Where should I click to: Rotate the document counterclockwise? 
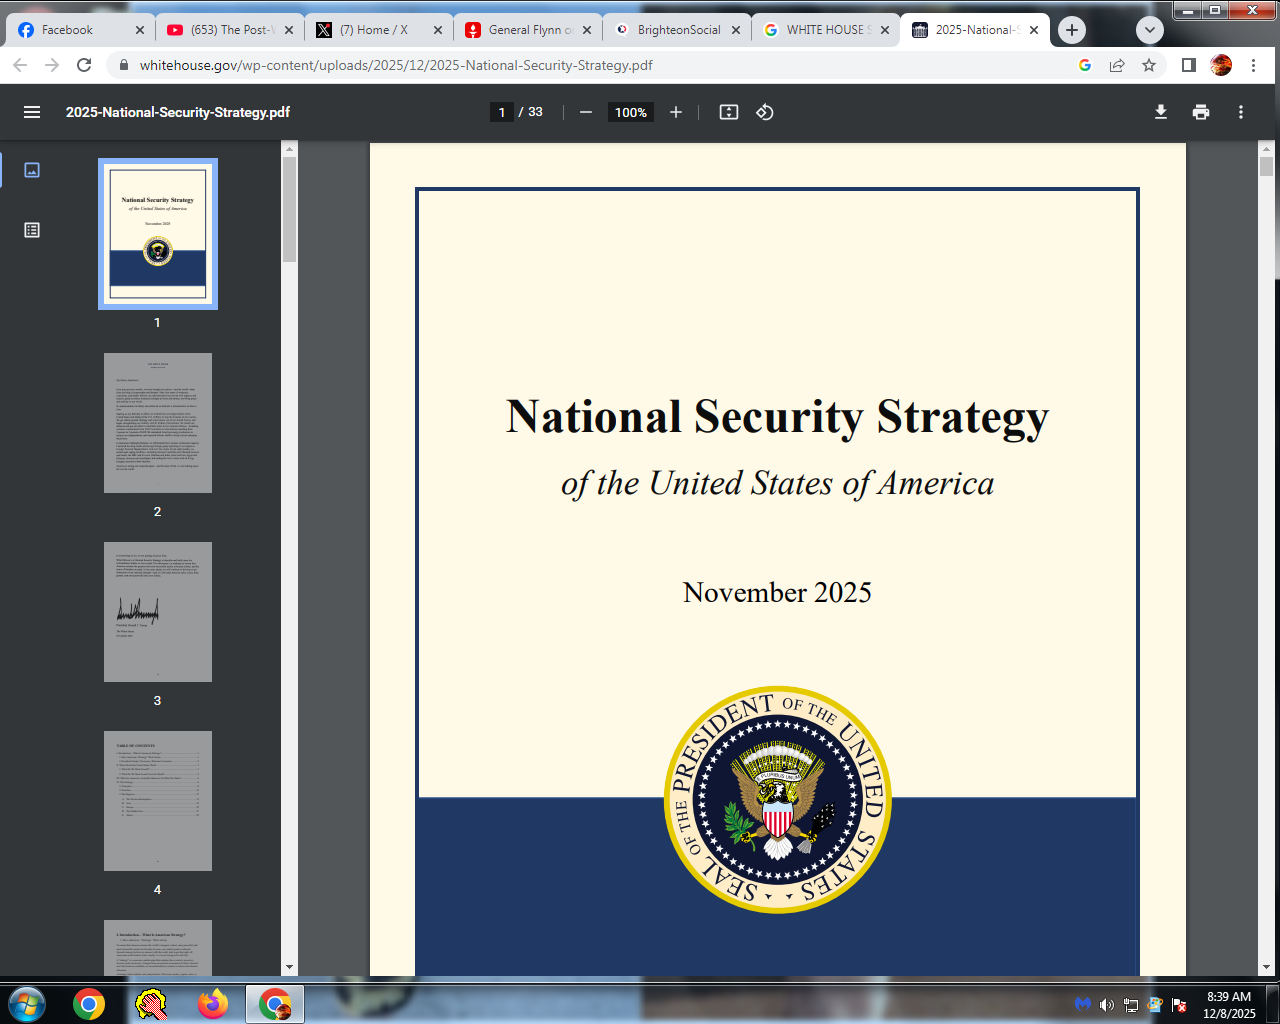click(x=765, y=112)
